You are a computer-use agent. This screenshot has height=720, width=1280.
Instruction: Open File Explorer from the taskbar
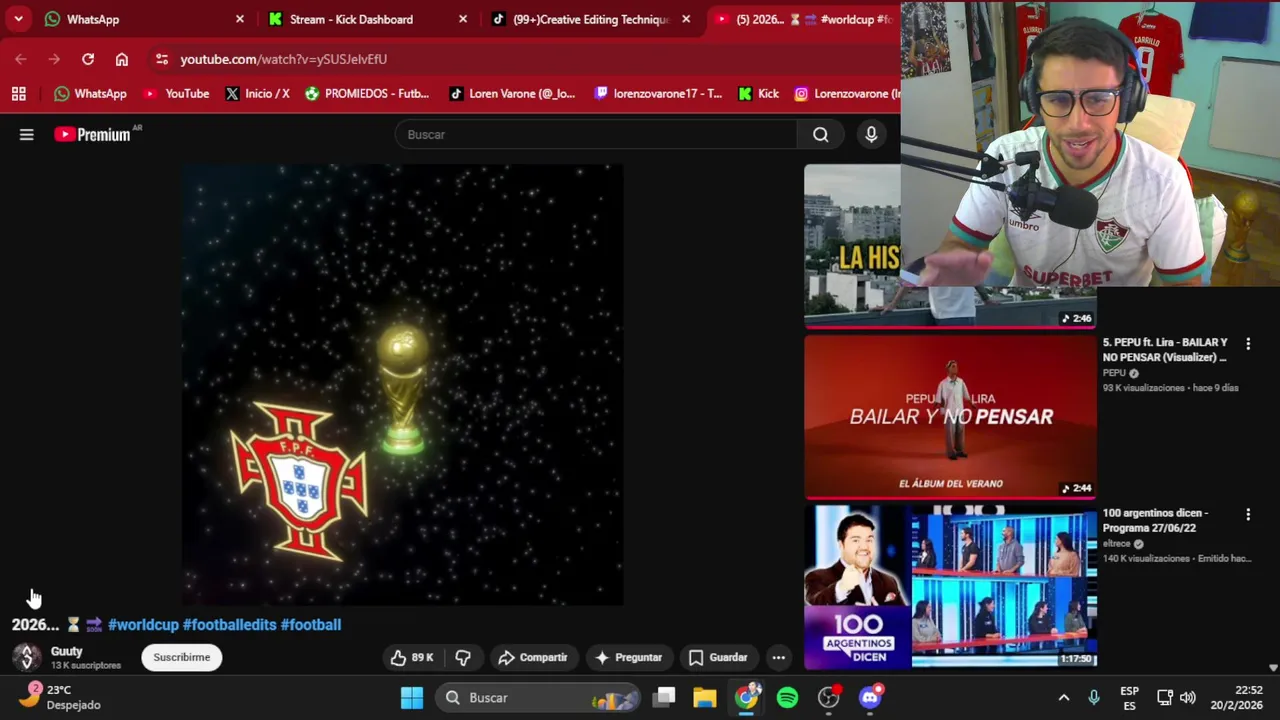(705, 698)
